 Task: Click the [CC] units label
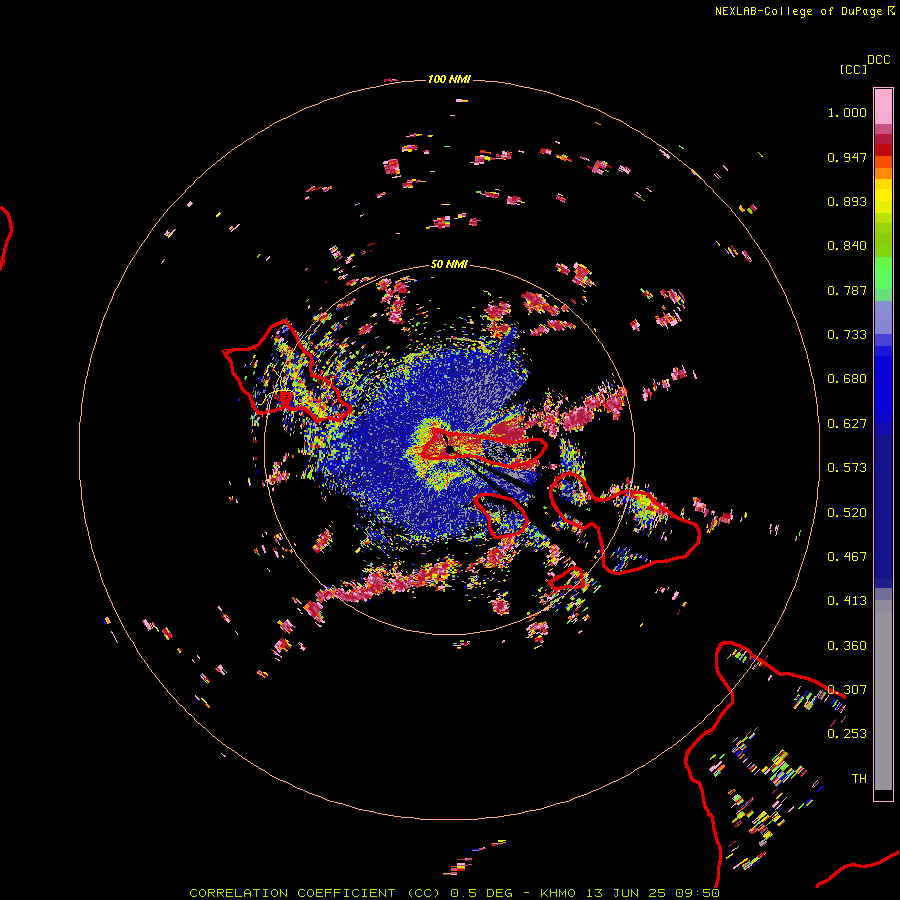(x=853, y=69)
